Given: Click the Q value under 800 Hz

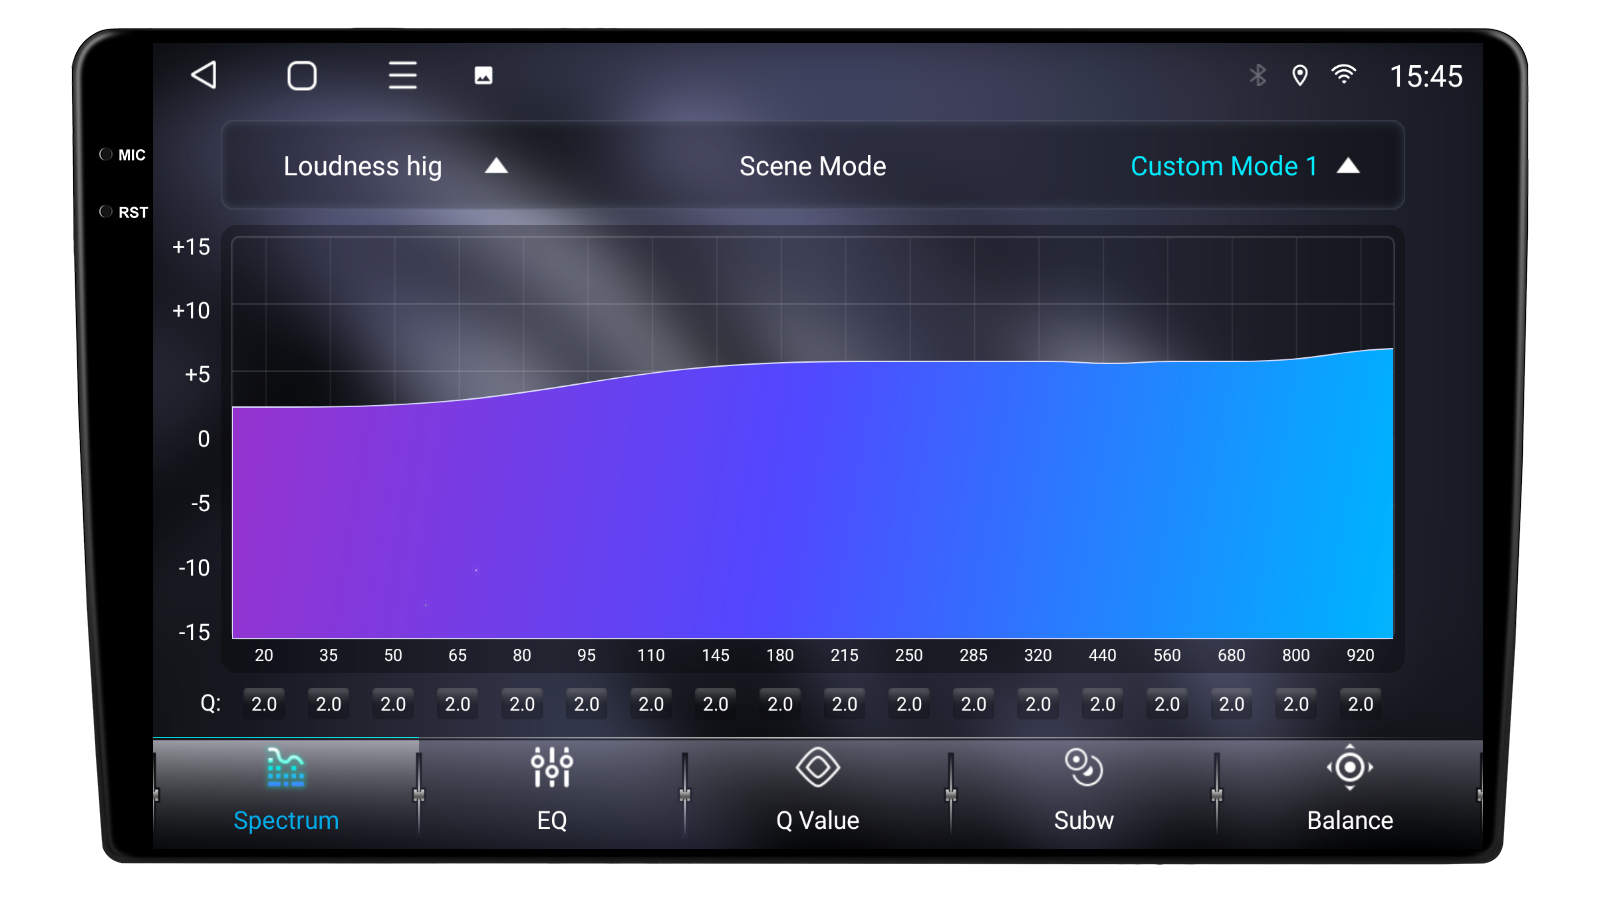Looking at the screenshot, I should (1296, 704).
